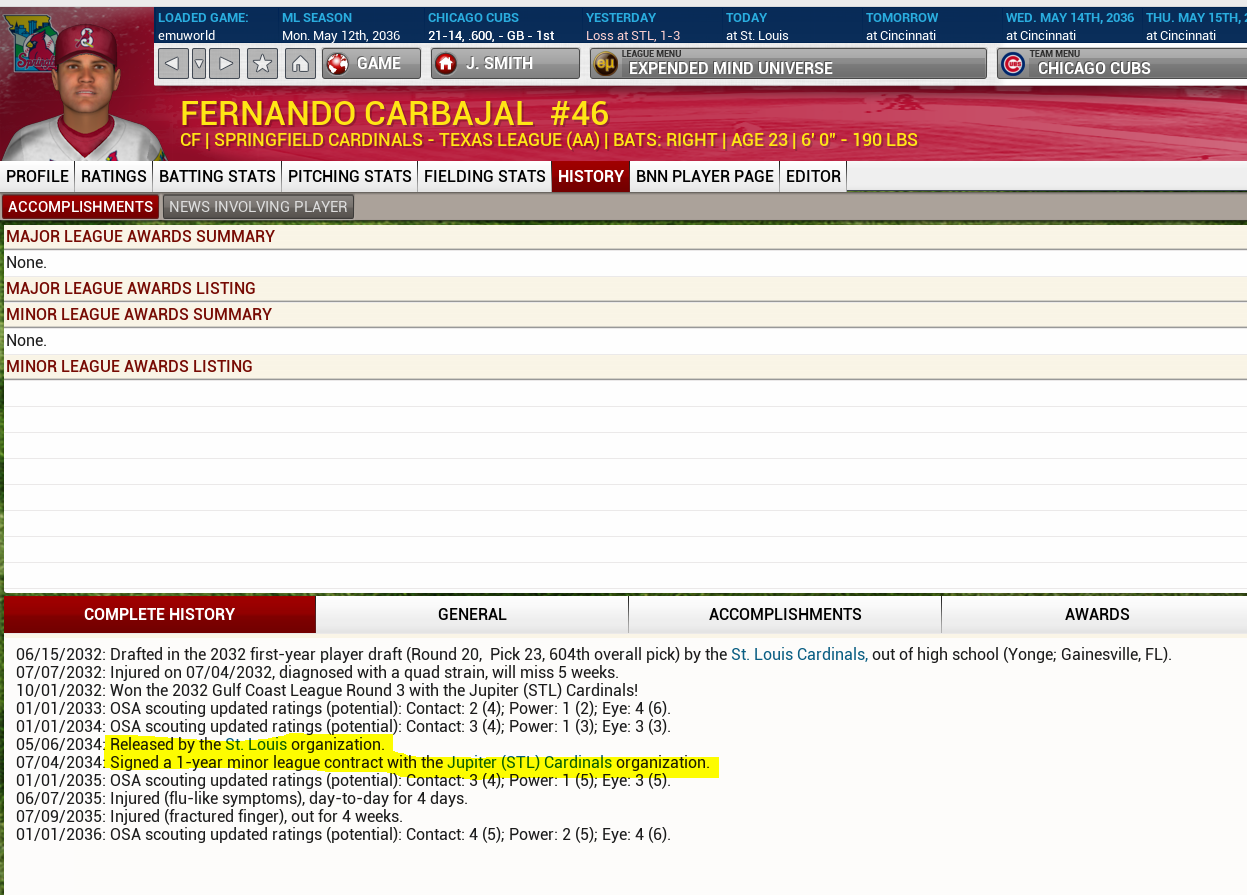
Task: Open the navigation history dropdown arrow
Action: [x=199, y=64]
